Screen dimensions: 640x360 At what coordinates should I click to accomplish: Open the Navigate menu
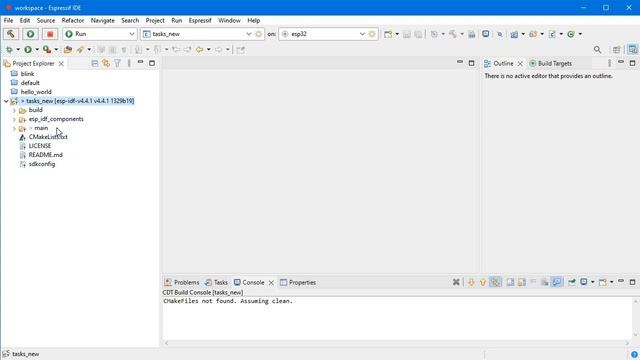(102, 20)
